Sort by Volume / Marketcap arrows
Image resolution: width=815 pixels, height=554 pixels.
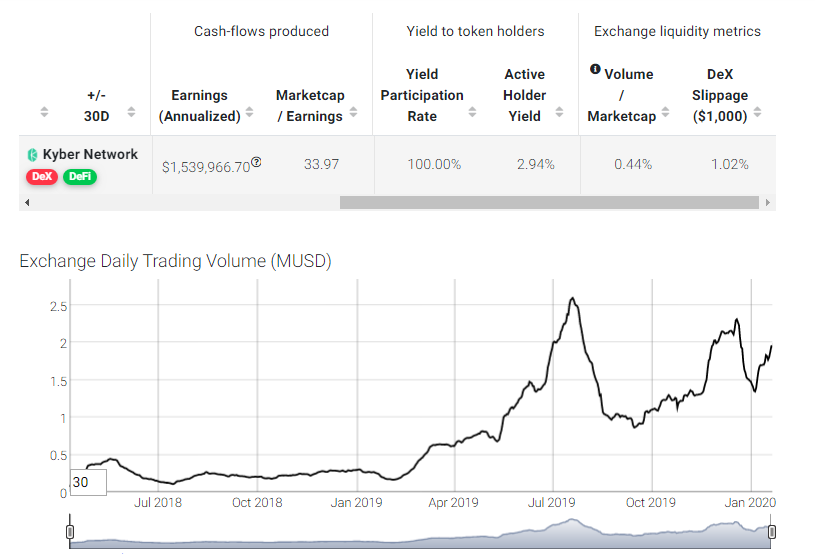click(665, 112)
